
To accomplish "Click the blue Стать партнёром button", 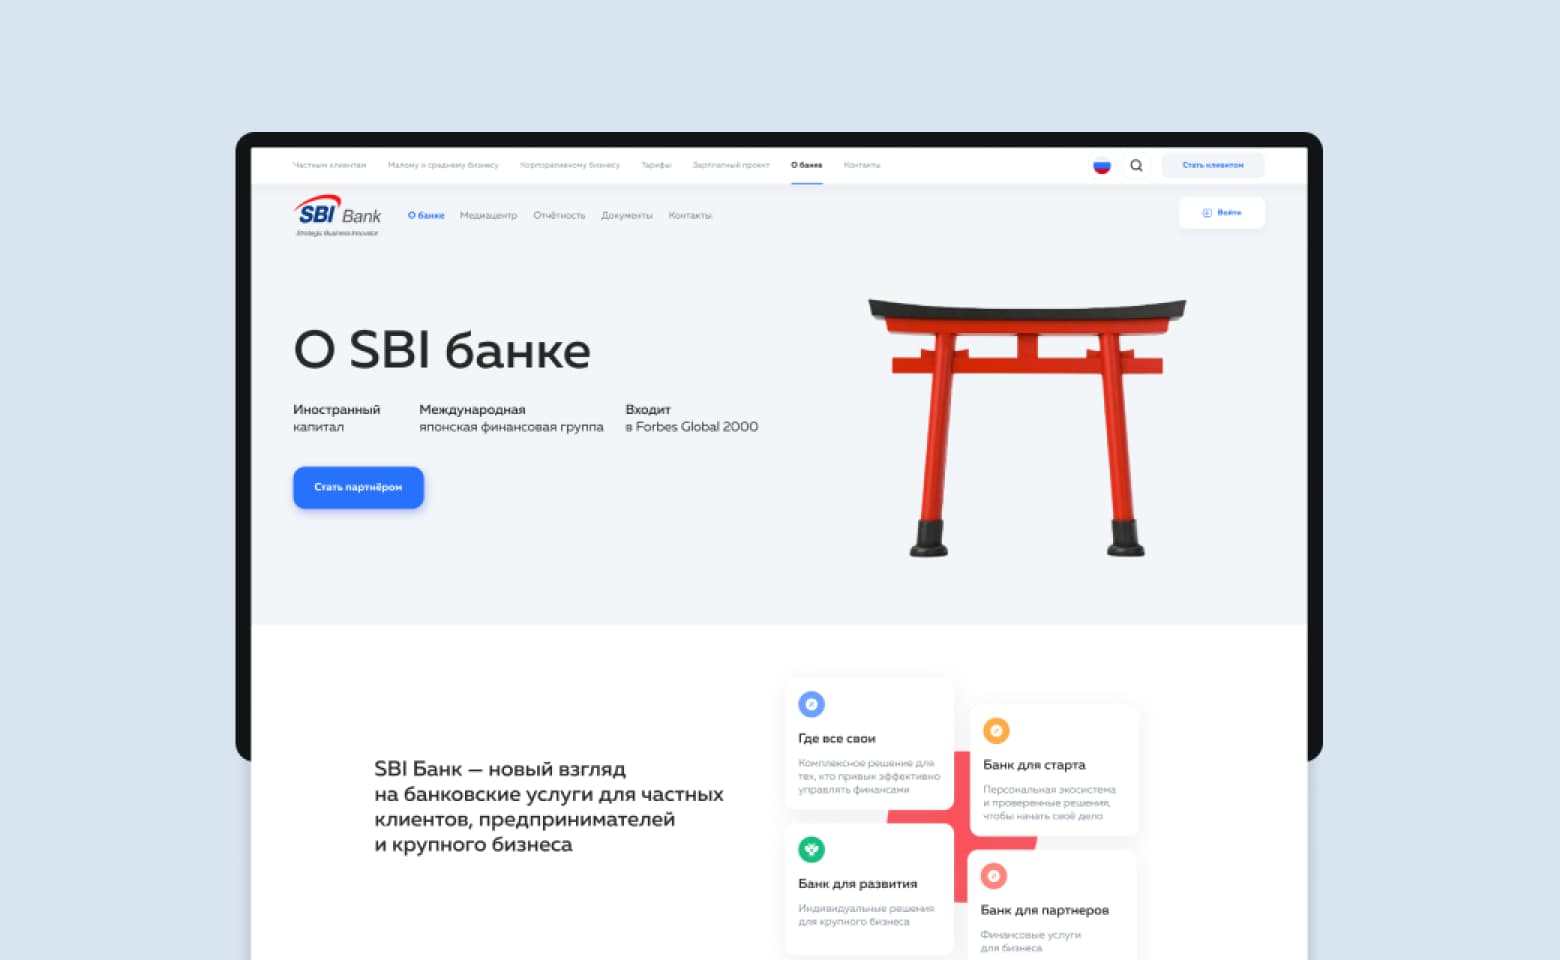I will (x=358, y=487).
